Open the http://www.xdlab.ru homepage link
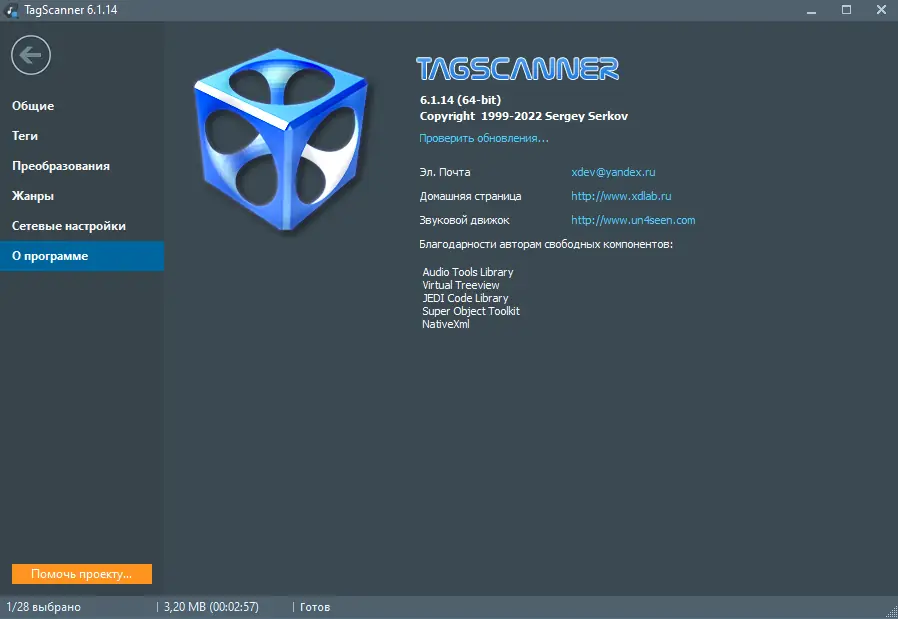 pos(621,196)
